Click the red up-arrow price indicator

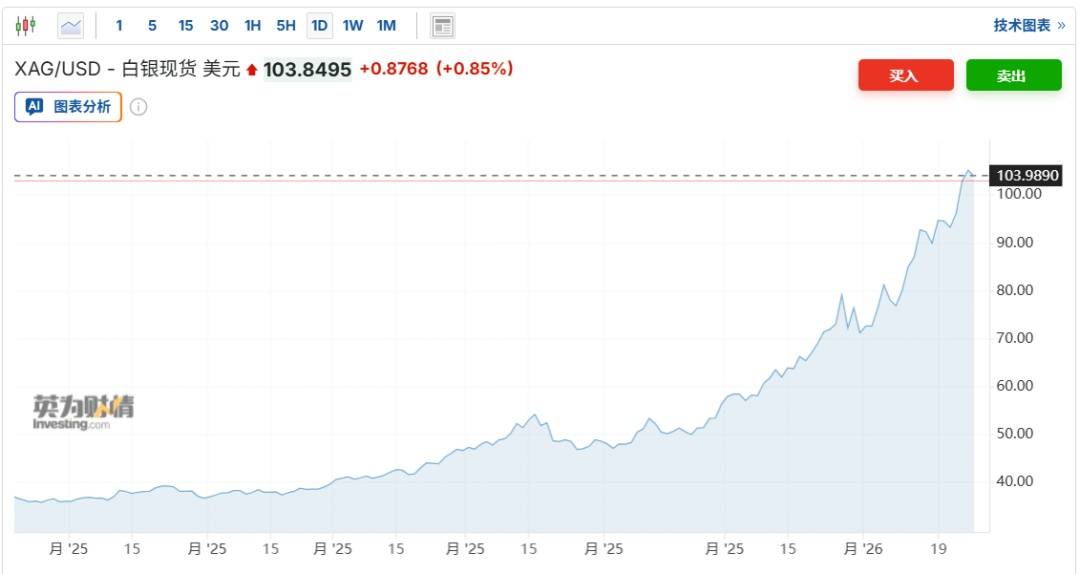(252, 70)
